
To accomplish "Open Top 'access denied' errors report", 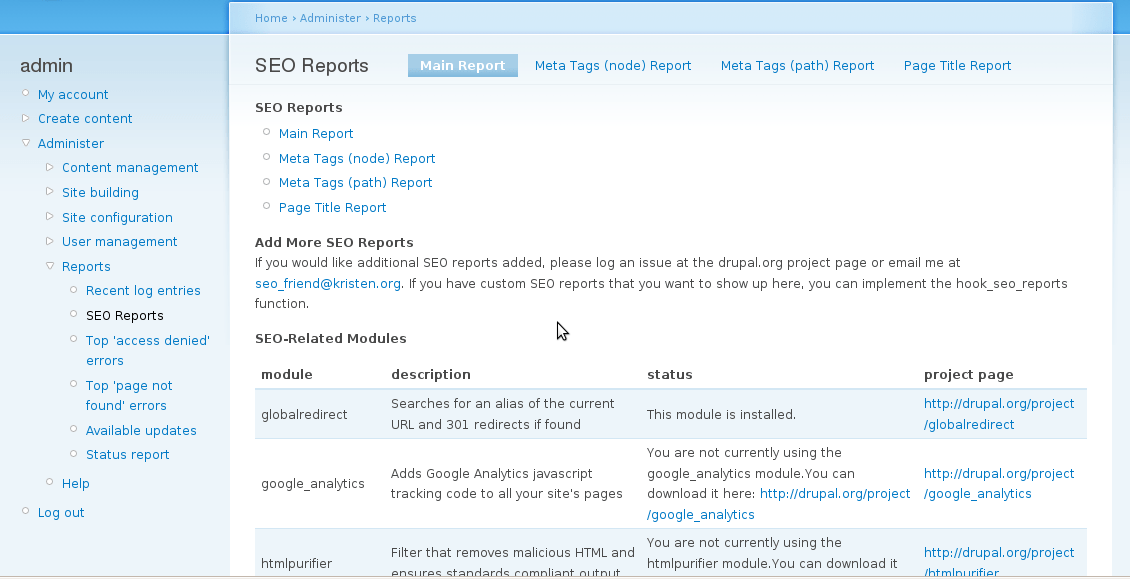I will click(148, 350).
